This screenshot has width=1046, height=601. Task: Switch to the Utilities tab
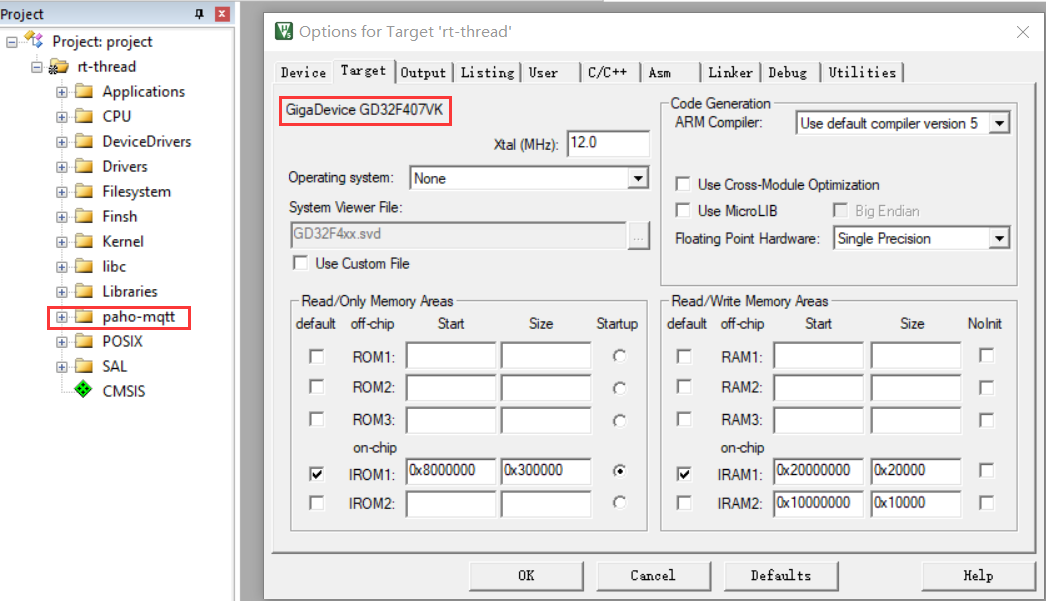(x=863, y=72)
